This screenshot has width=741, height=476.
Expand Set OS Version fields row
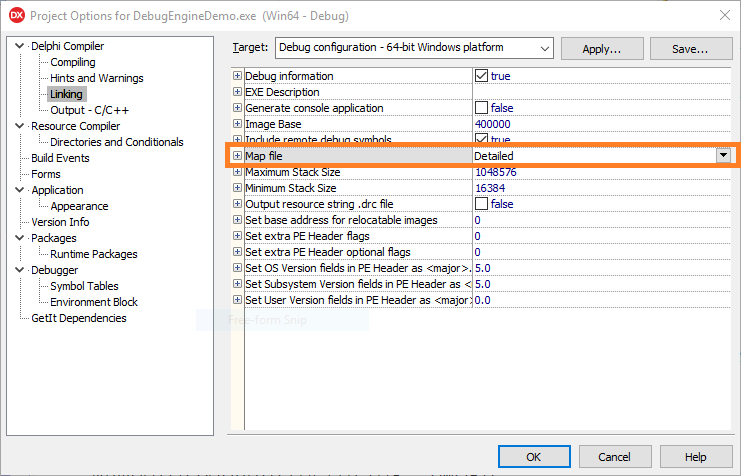(x=237, y=268)
